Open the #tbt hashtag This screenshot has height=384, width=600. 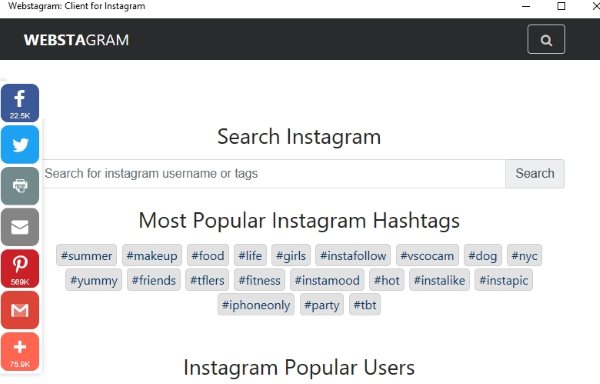tap(365, 305)
